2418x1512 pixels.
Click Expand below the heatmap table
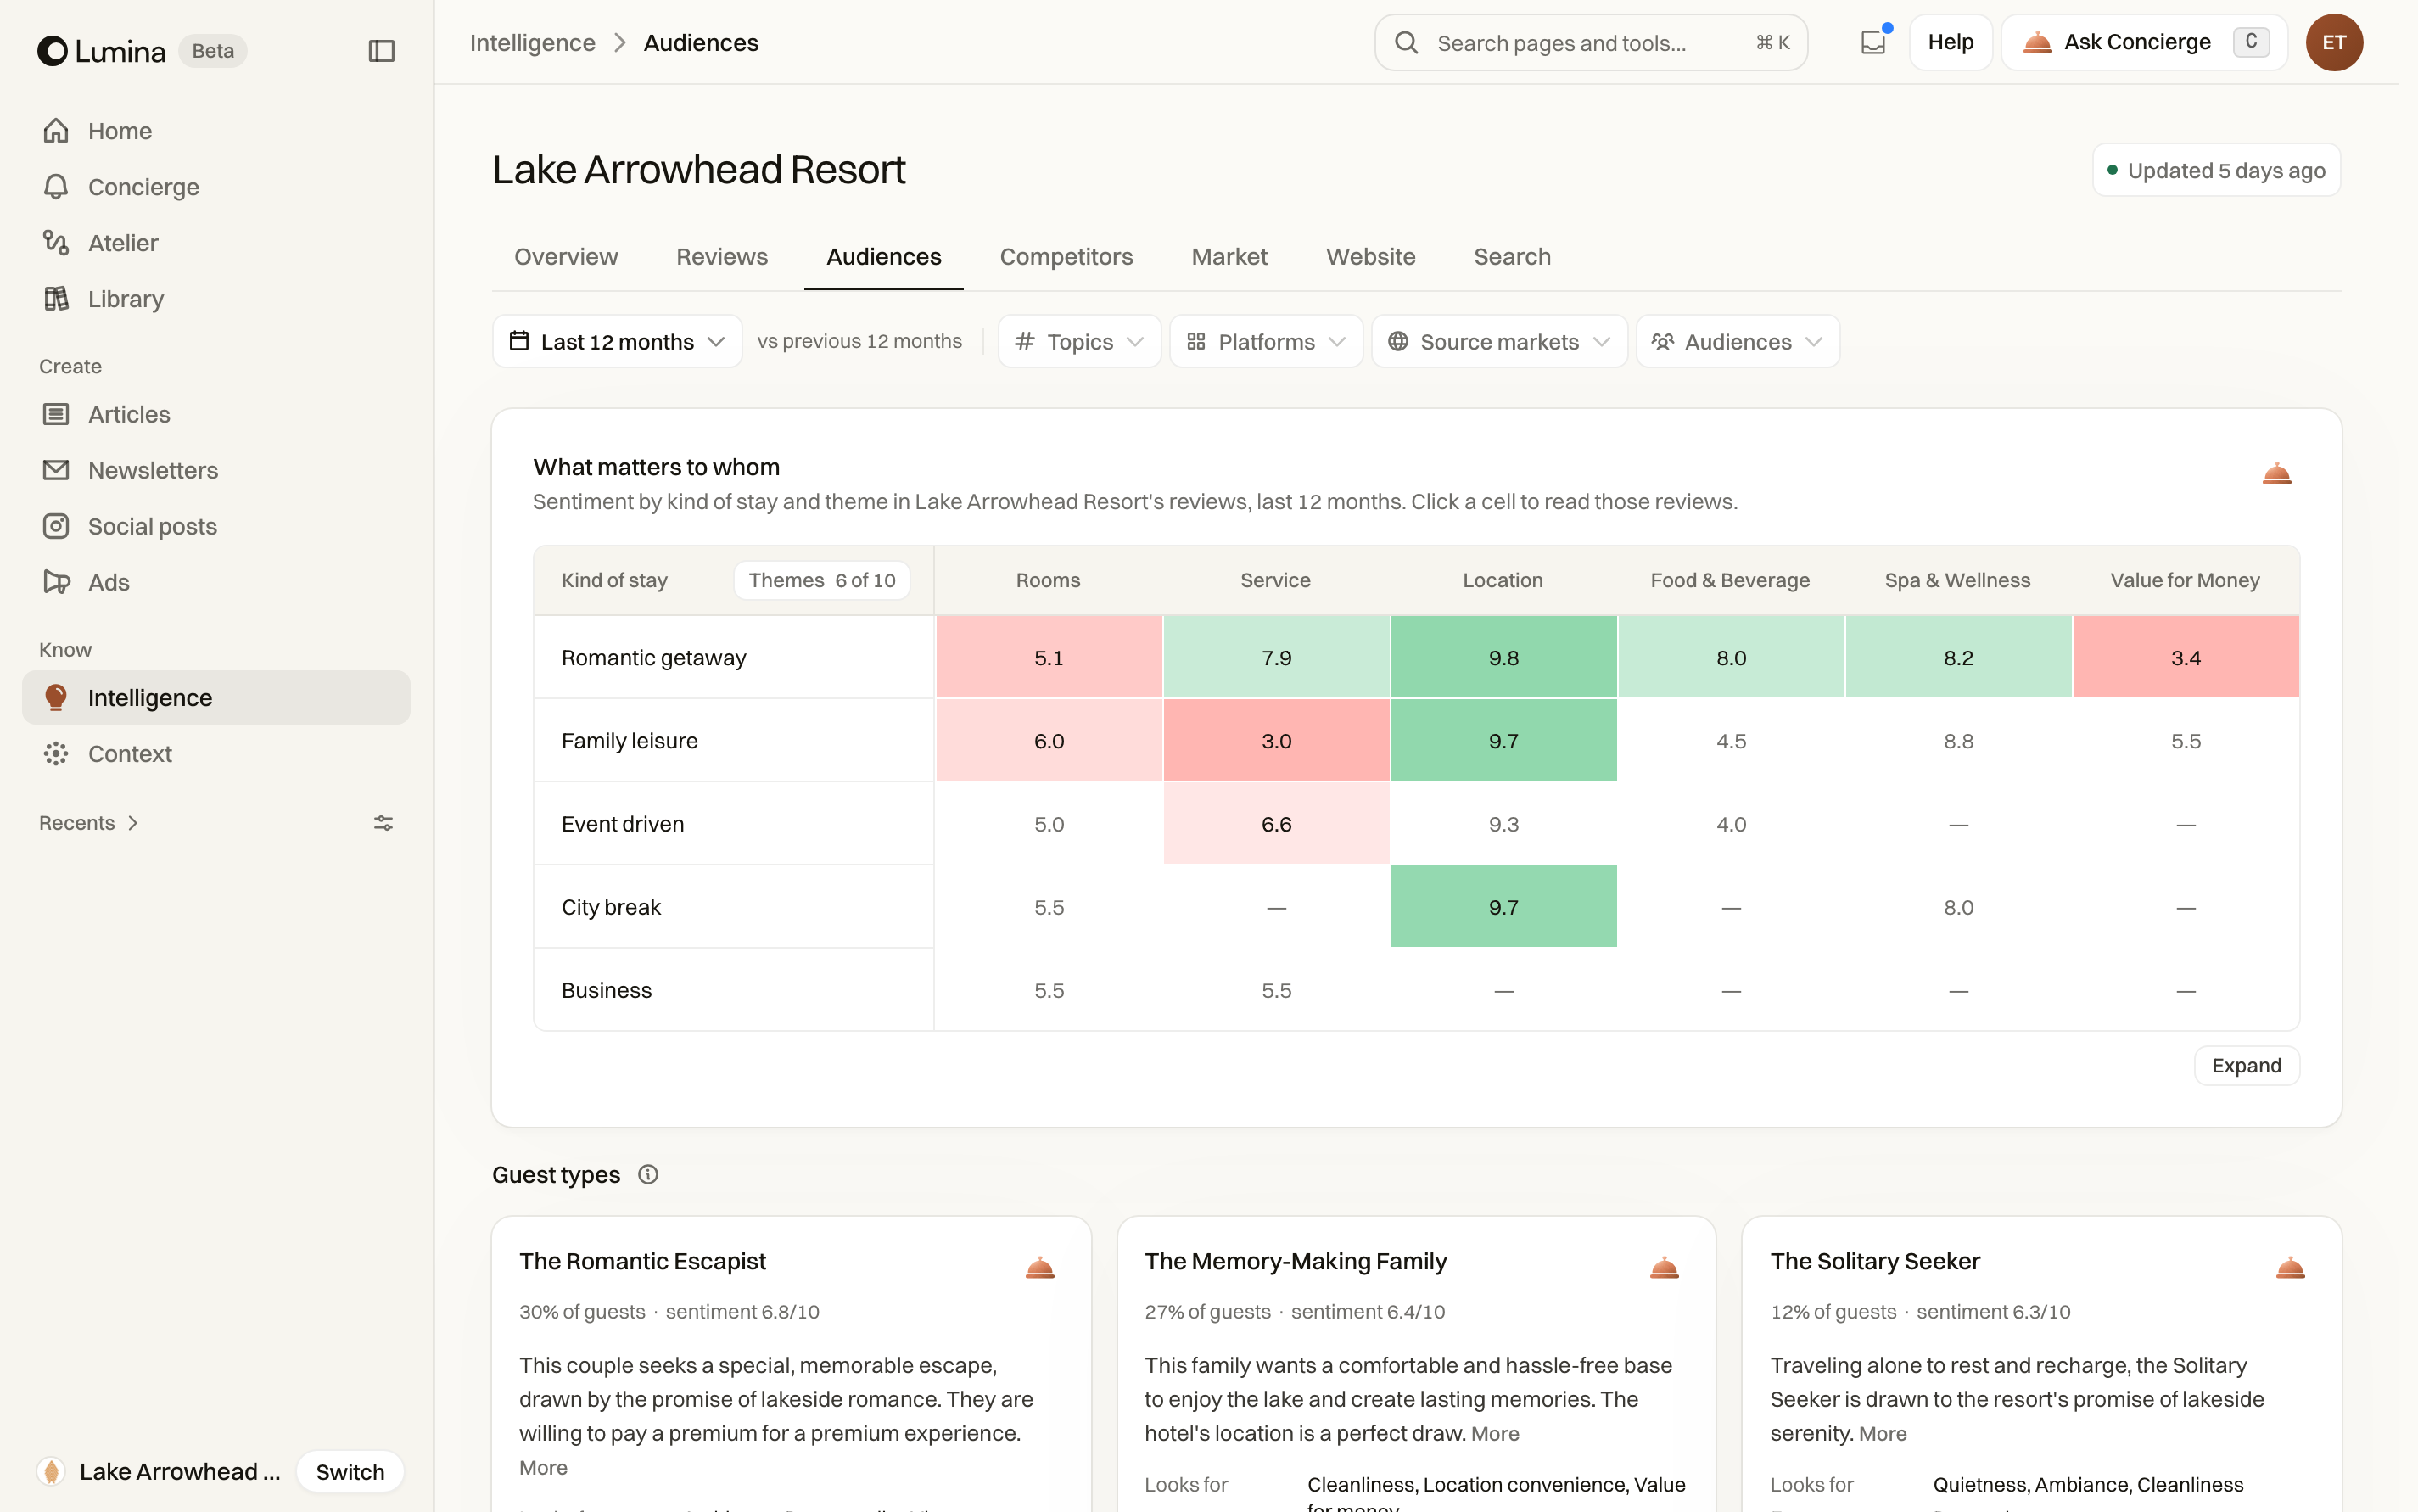click(2246, 1065)
